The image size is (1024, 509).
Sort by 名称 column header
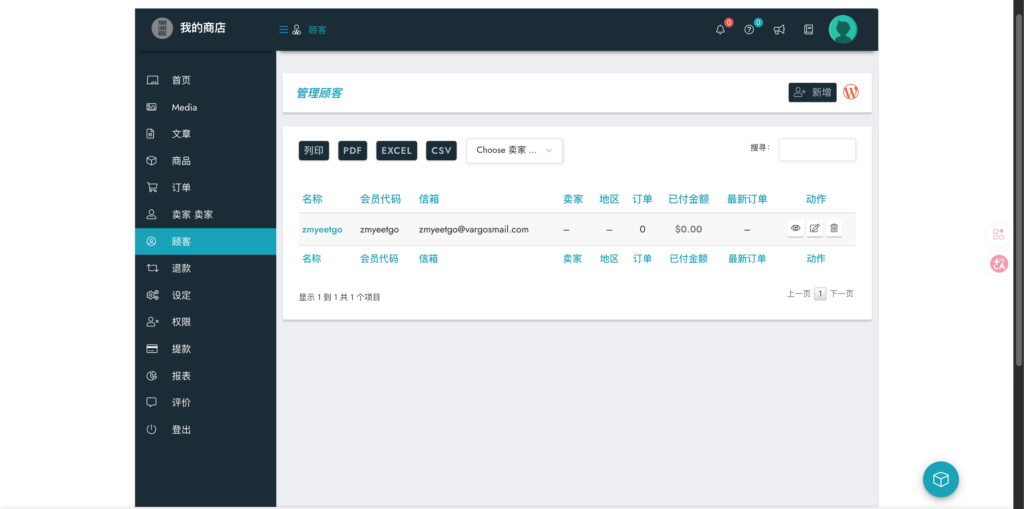click(312, 199)
